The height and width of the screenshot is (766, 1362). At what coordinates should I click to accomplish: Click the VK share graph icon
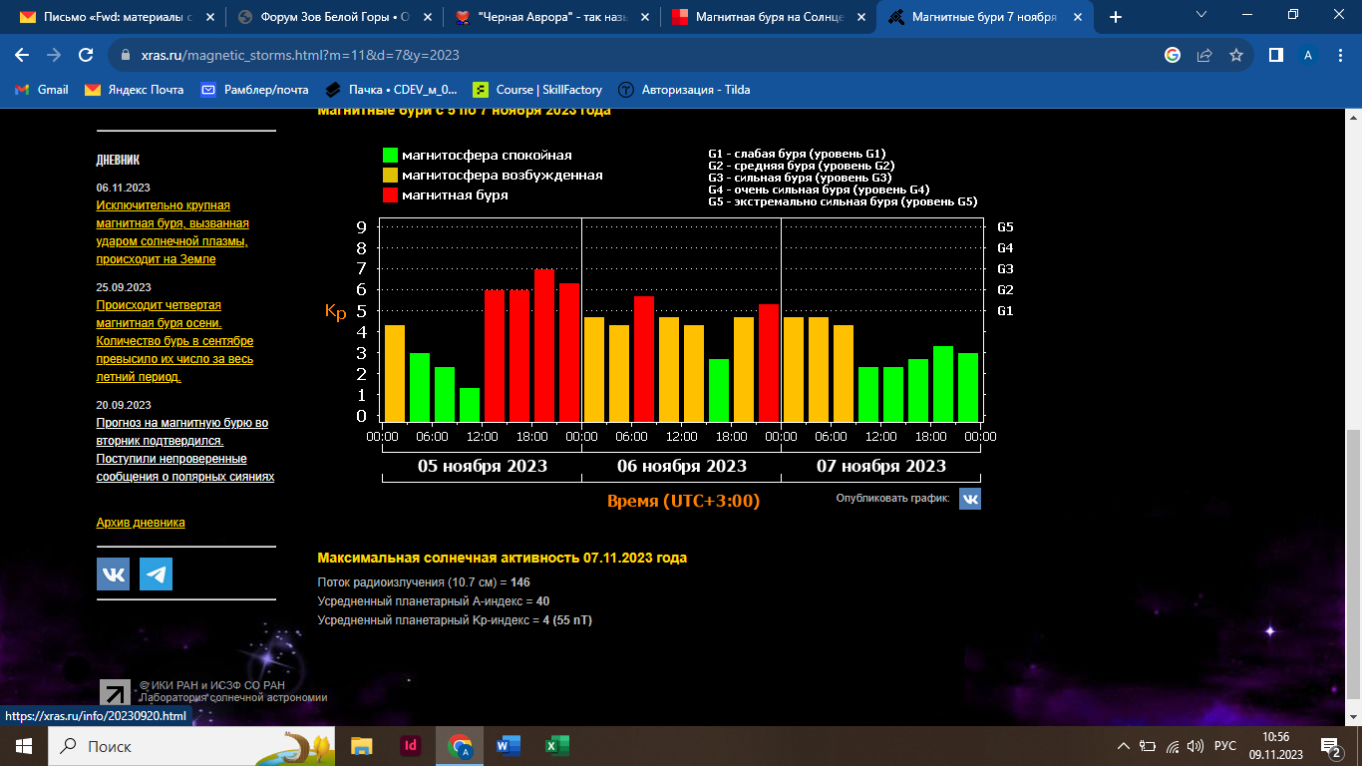(969, 498)
